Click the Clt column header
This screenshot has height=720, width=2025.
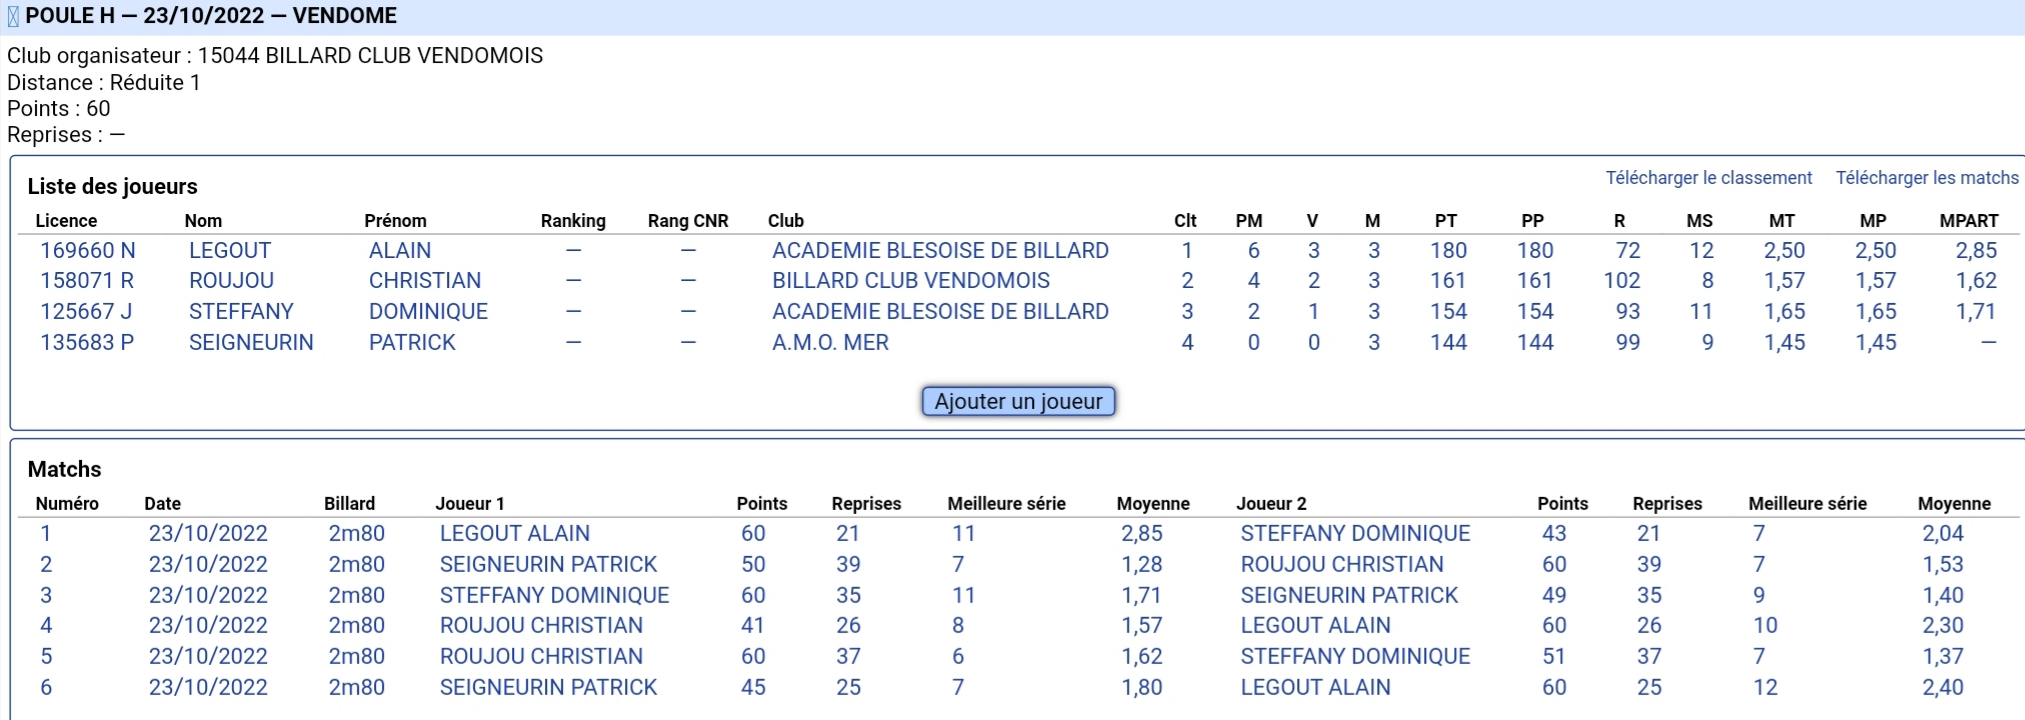pyautogui.click(x=1185, y=221)
